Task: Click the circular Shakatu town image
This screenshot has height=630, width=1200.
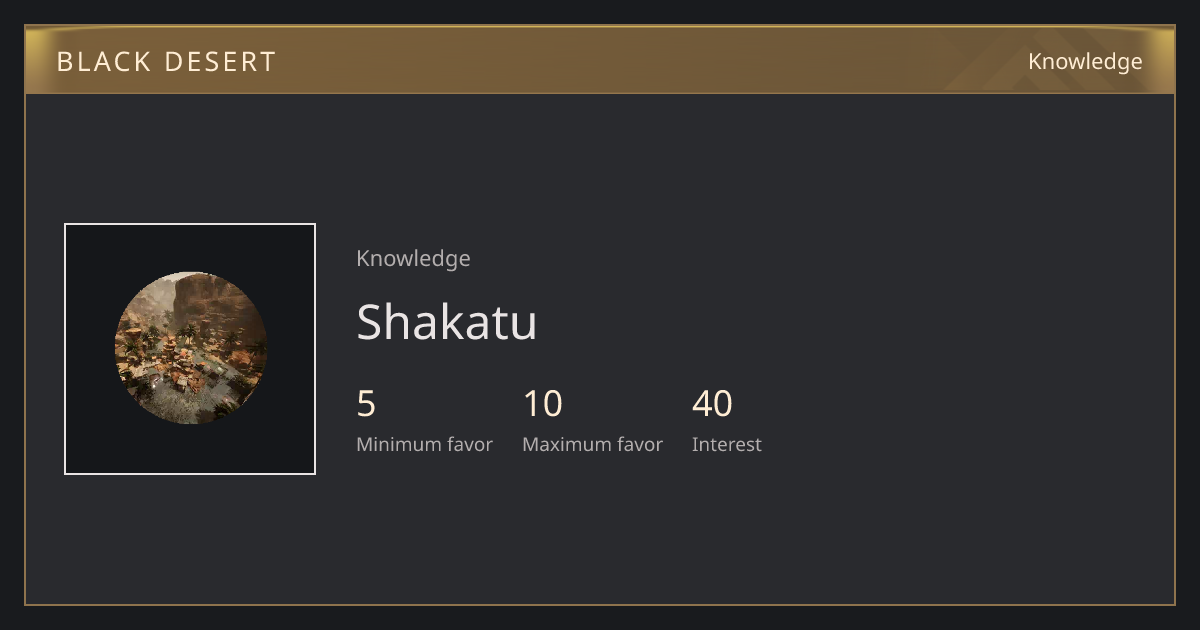Action: click(191, 348)
